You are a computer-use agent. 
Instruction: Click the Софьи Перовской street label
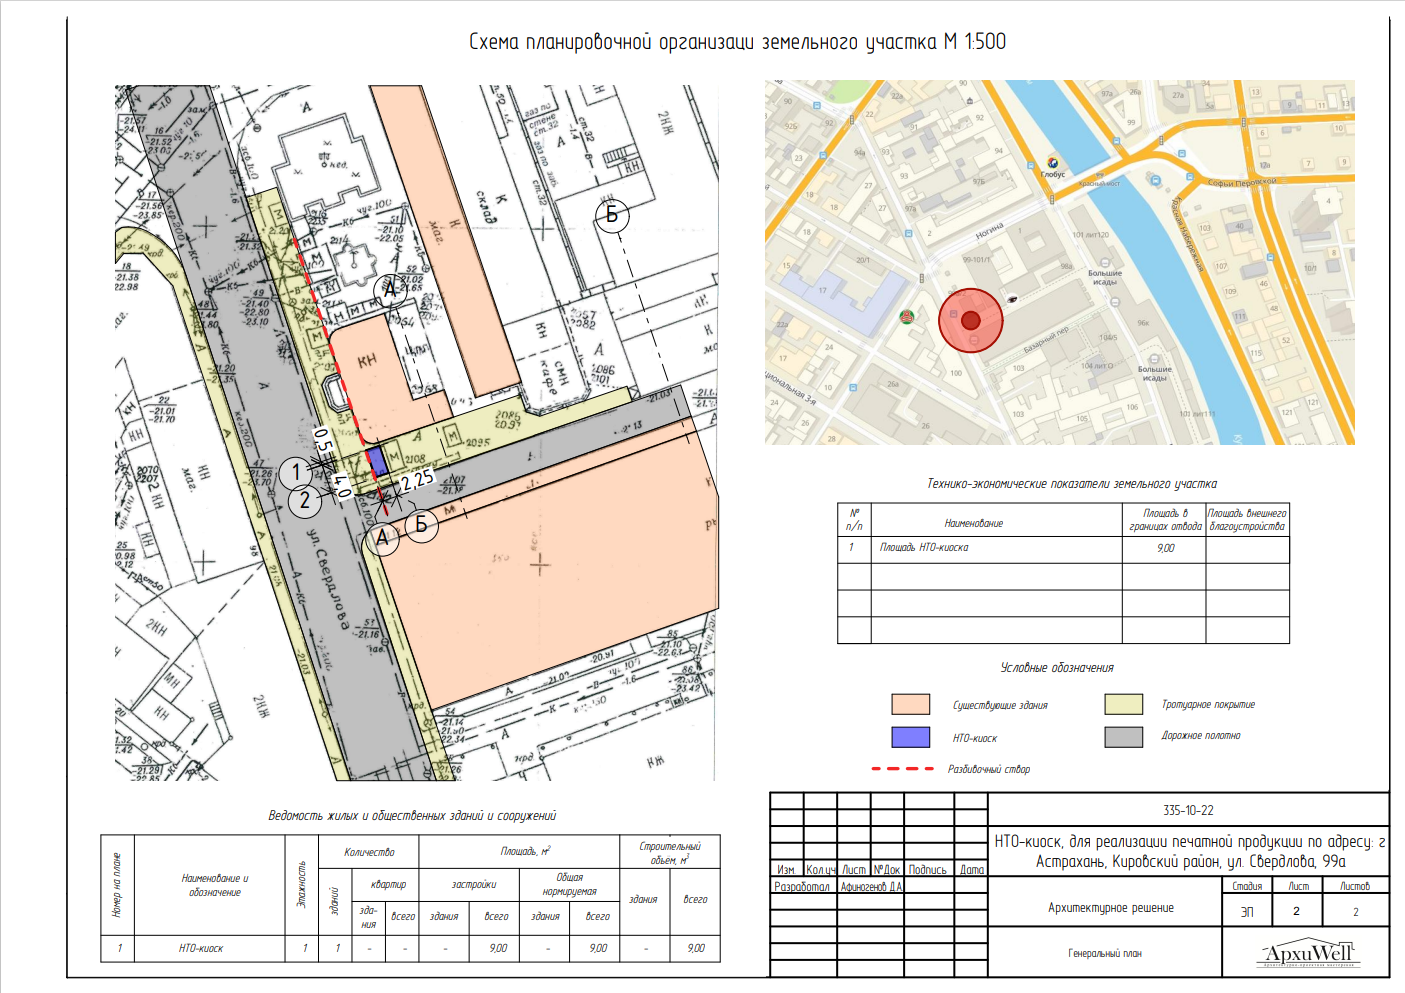[1241, 183]
